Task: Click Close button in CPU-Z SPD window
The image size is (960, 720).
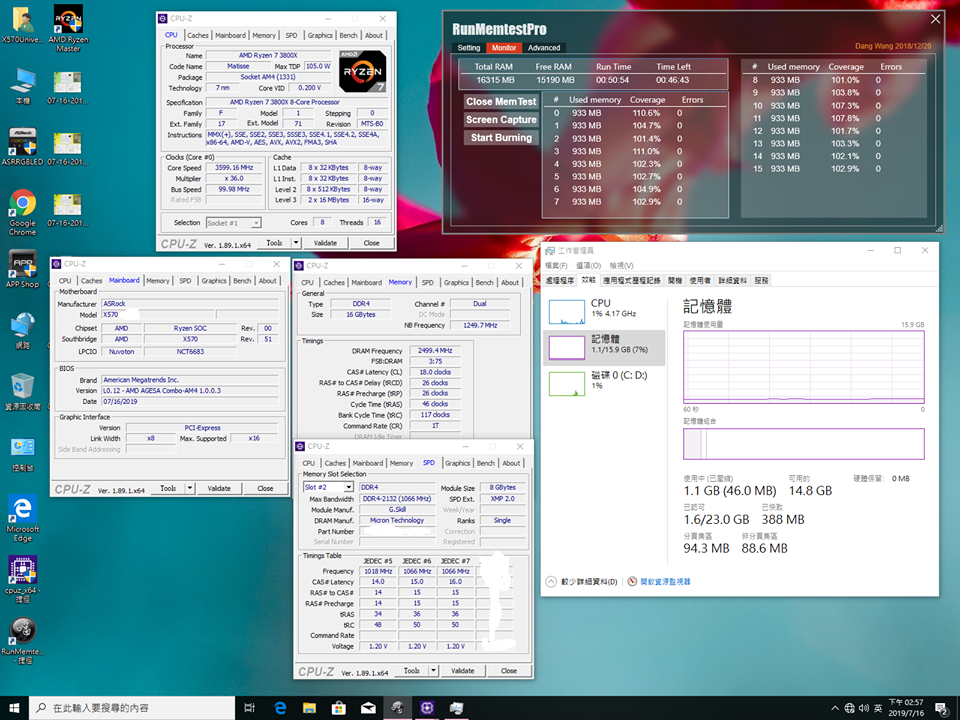Action: pyautogui.click(x=508, y=671)
